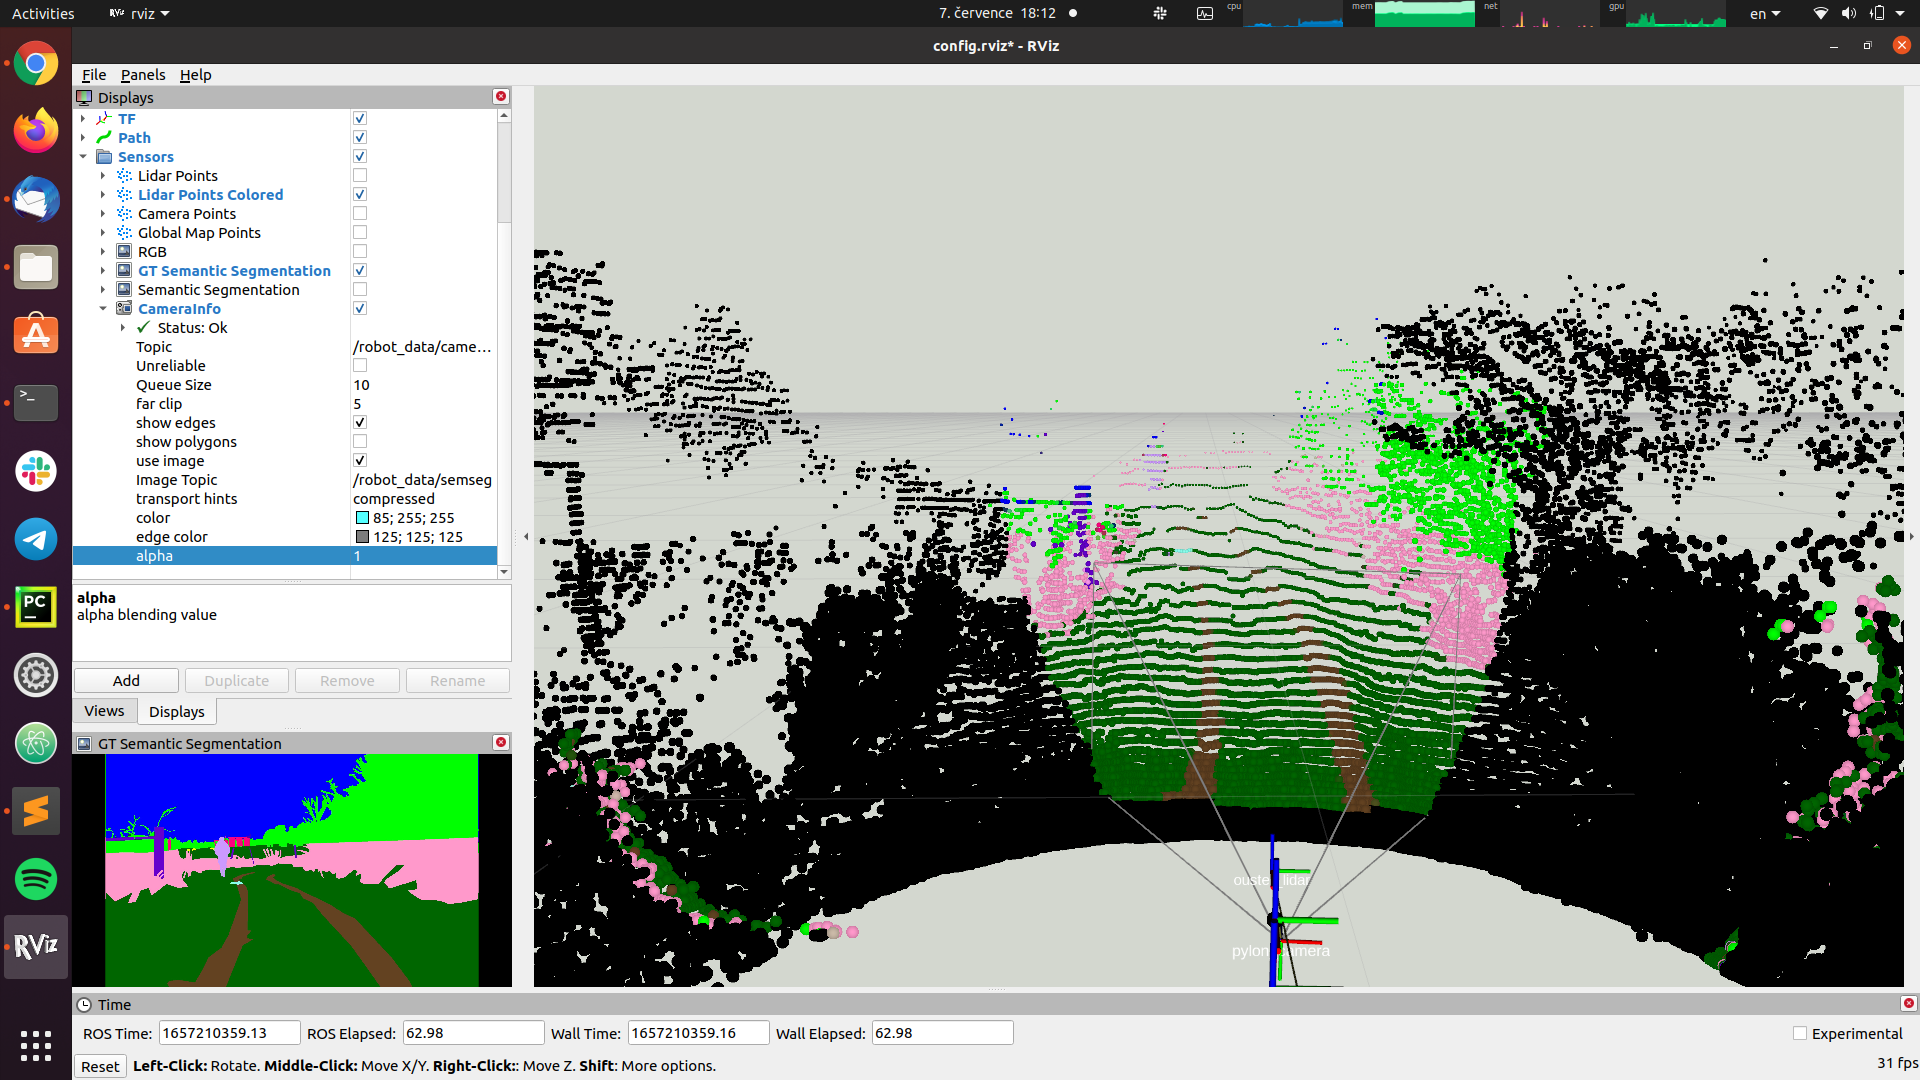Close the GT Semantic Segmentation panel
This screenshot has height=1080, width=1920.
click(x=501, y=742)
